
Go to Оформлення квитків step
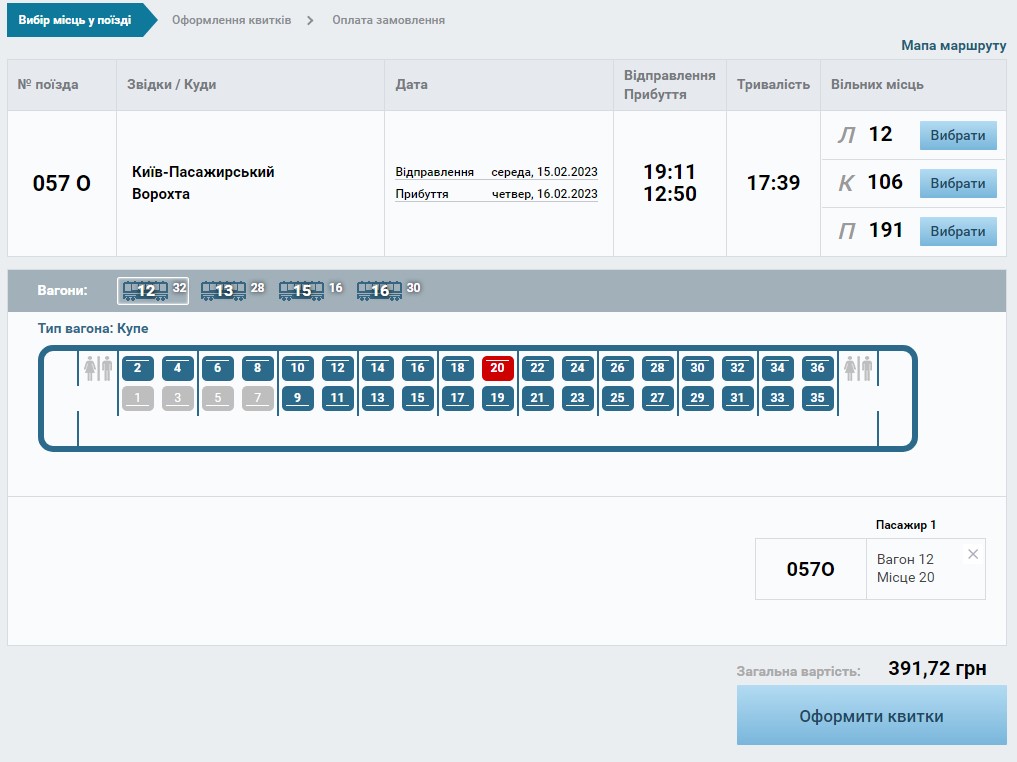pyautogui.click(x=231, y=20)
